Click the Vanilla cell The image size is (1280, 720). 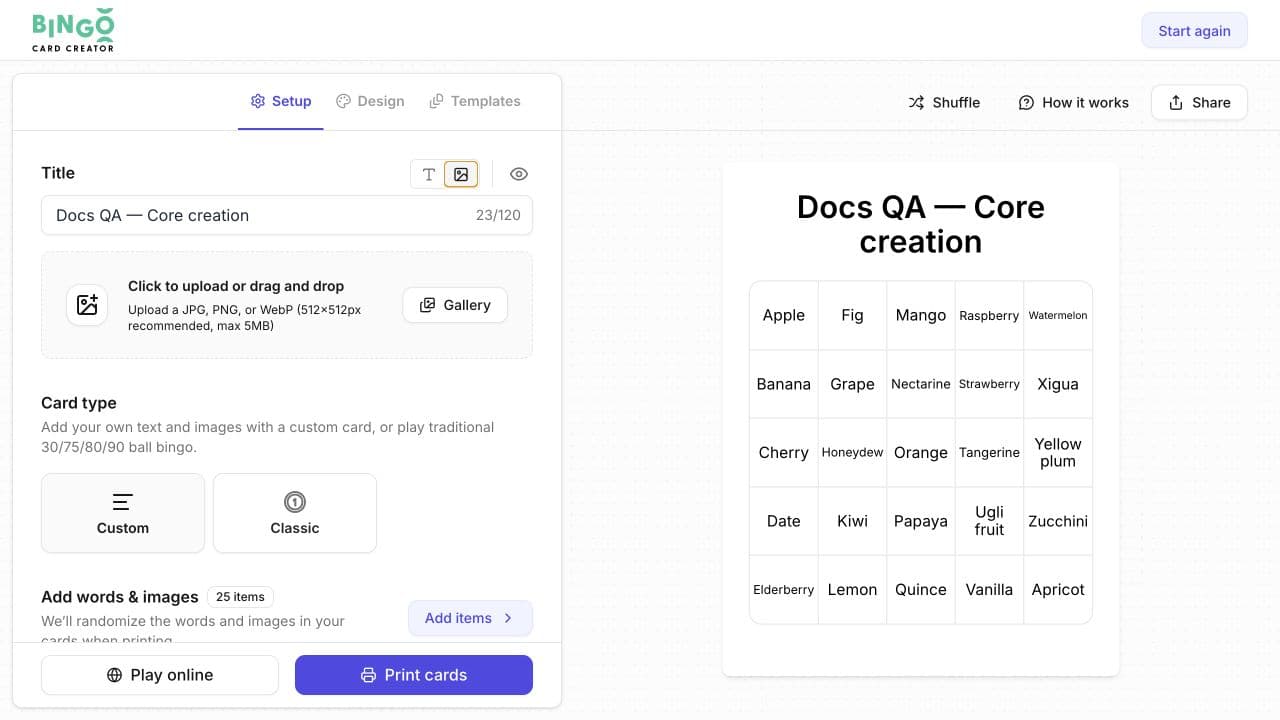(989, 590)
